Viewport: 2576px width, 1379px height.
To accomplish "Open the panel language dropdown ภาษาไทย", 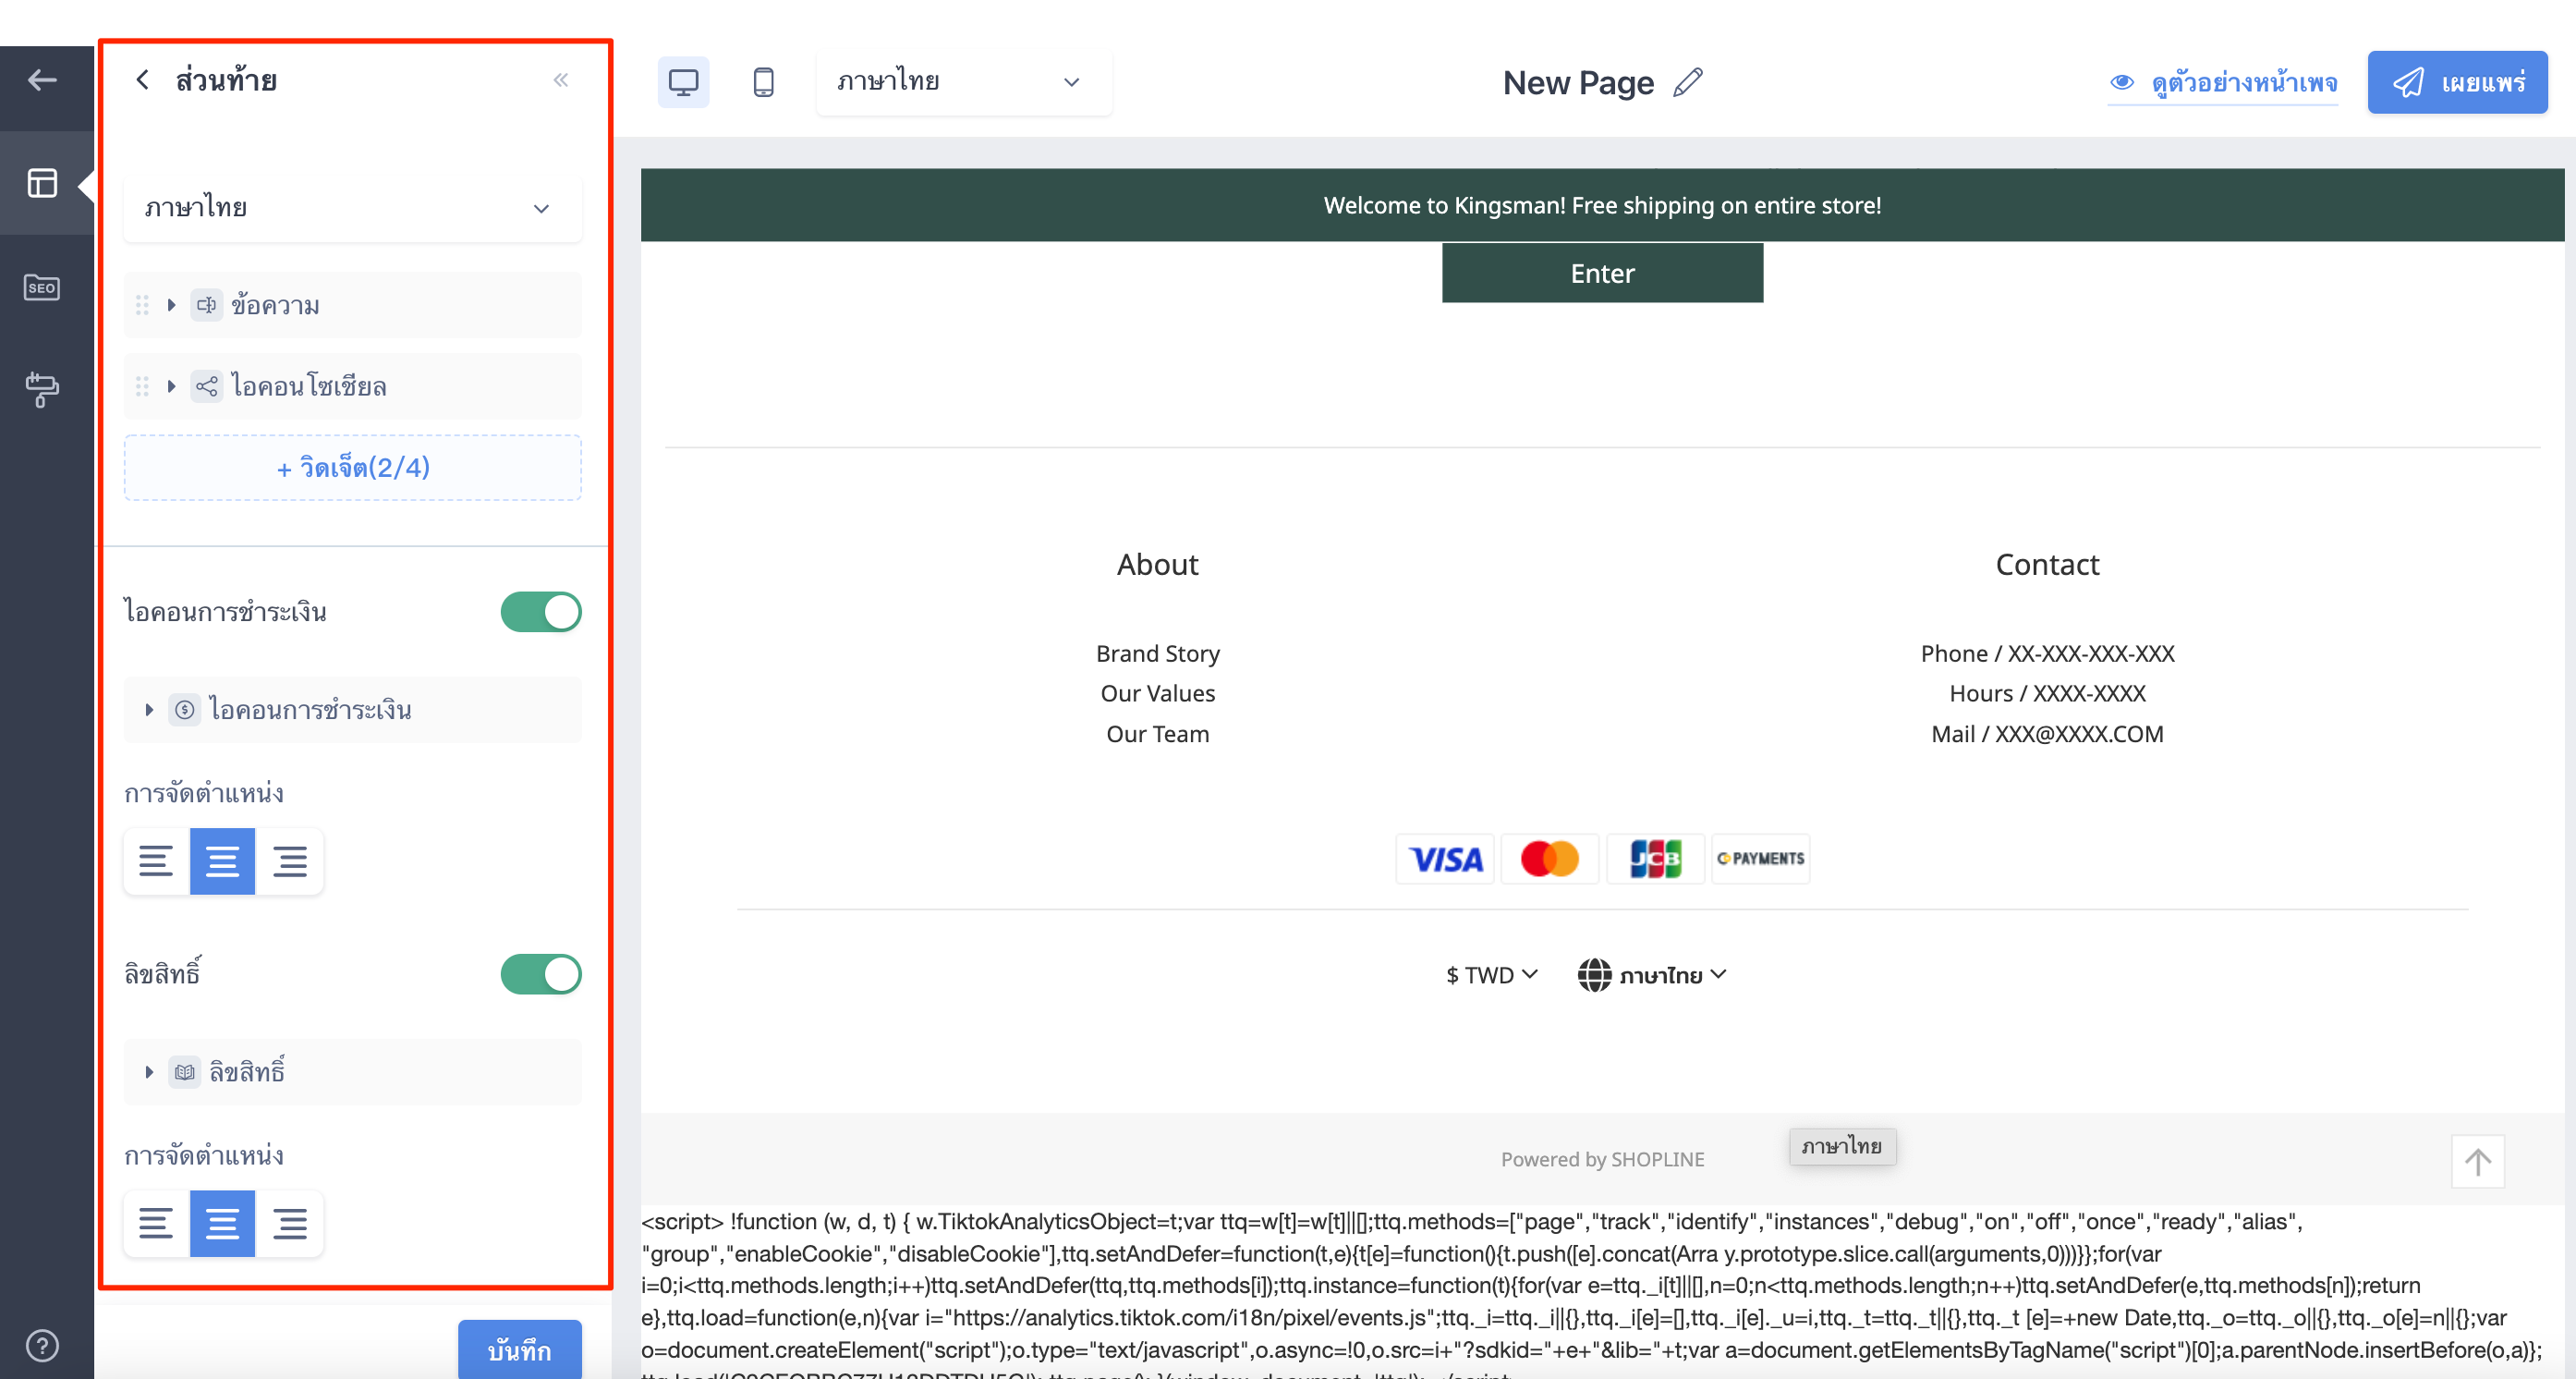I will point(352,208).
